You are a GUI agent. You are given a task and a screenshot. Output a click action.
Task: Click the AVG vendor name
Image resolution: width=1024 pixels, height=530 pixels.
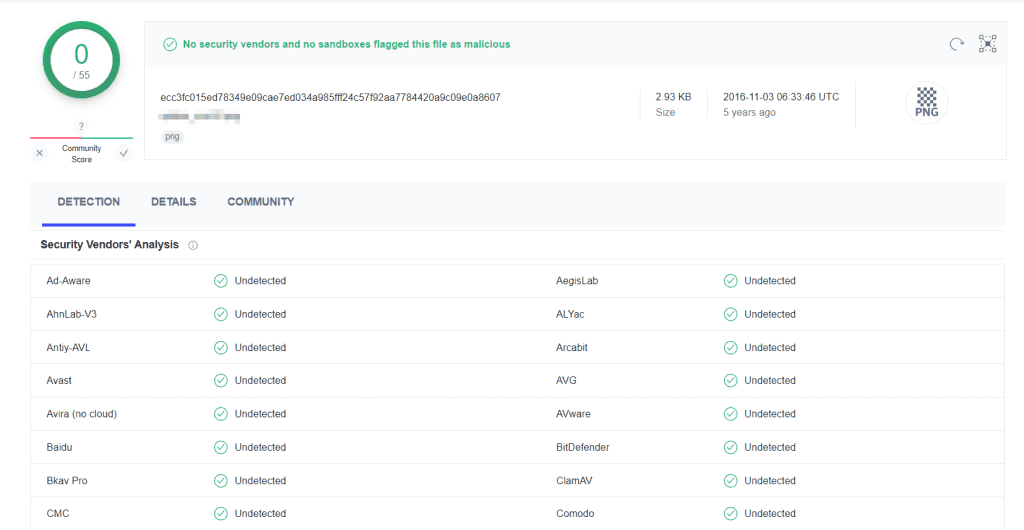pos(566,380)
